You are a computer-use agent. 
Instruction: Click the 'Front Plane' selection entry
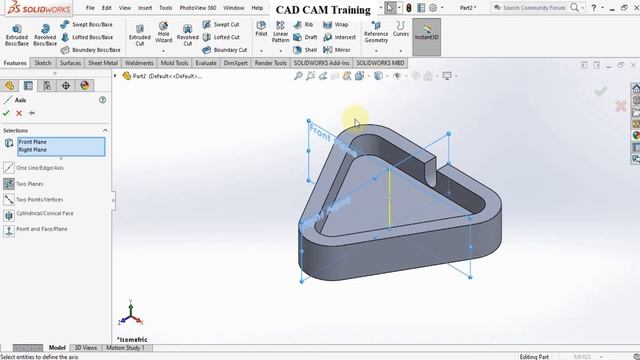pyautogui.click(x=33, y=142)
